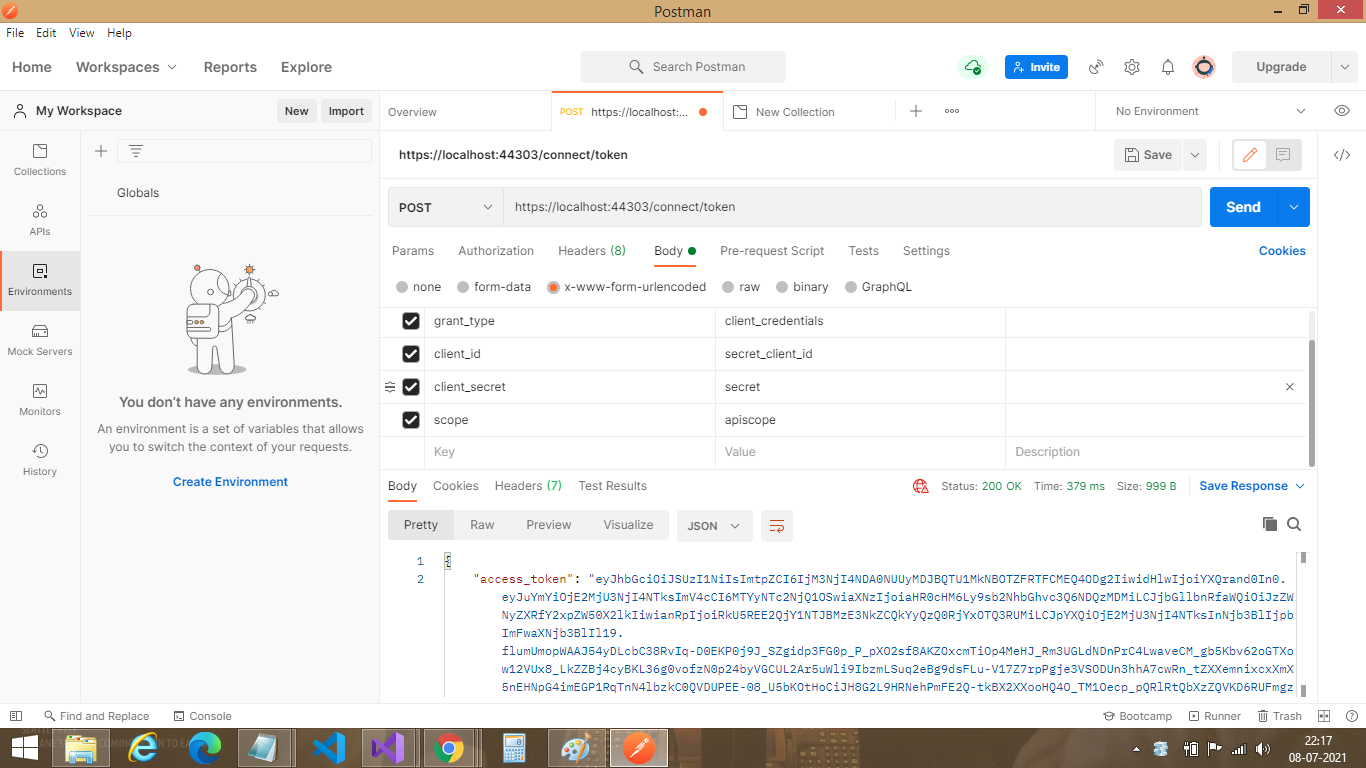Image resolution: width=1366 pixels, height=768 pixels.
Task: Open the comments icon beside the pencil
Action: click(x=1283, y=155)
